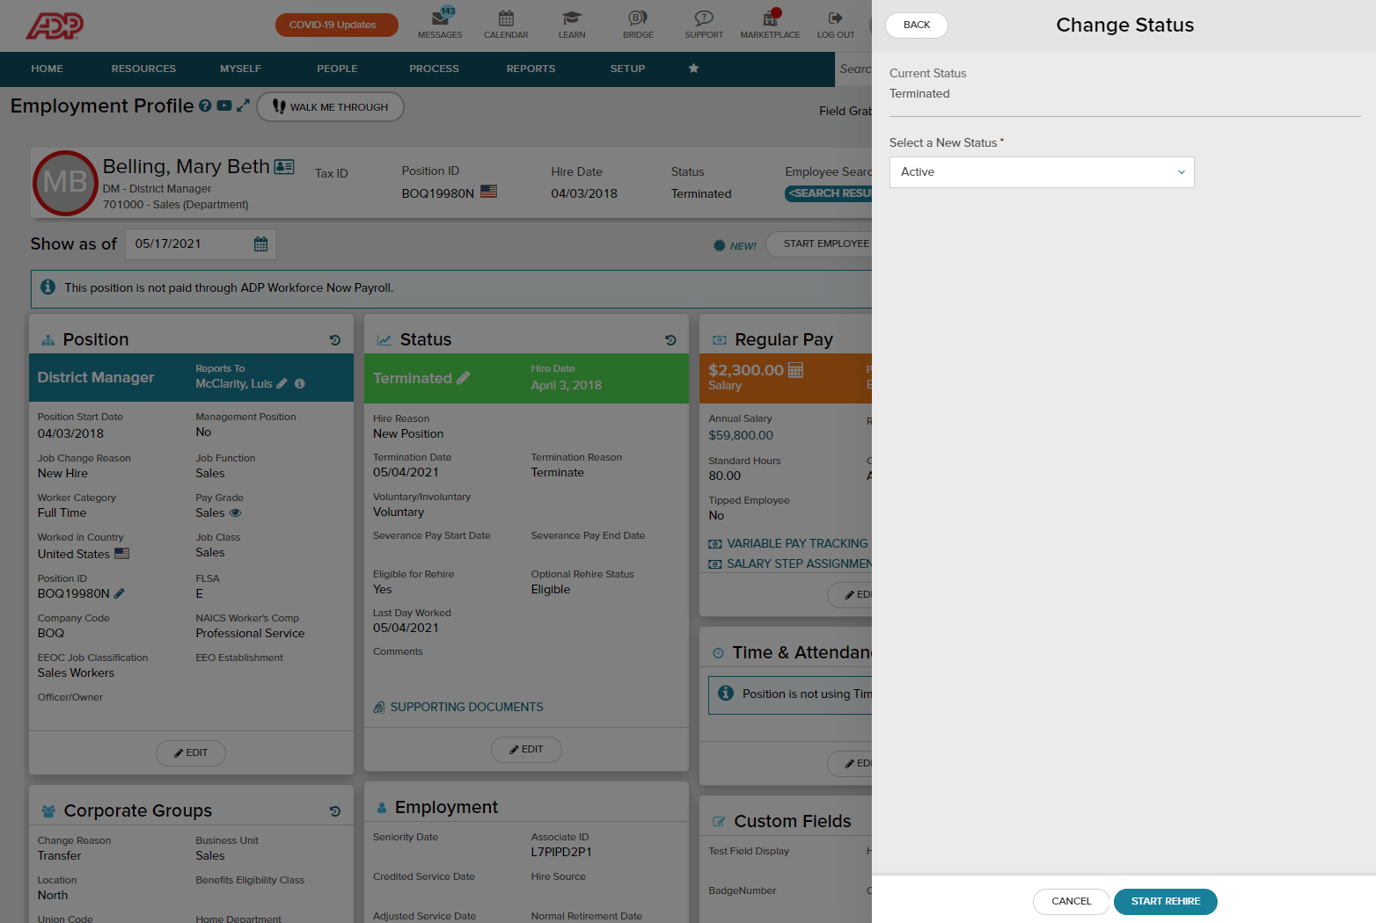Toggle the eye icon next to Pay Grade Sales
The height and width of the screenshot is (923, 1376).
(x=237, y=513)
